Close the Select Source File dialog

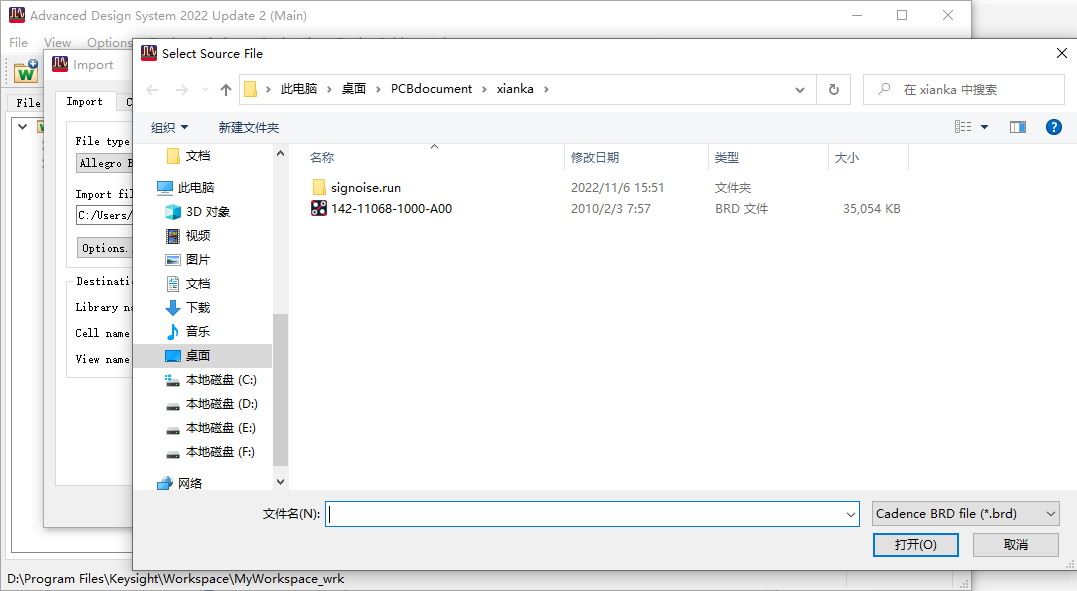(1061, 54)
